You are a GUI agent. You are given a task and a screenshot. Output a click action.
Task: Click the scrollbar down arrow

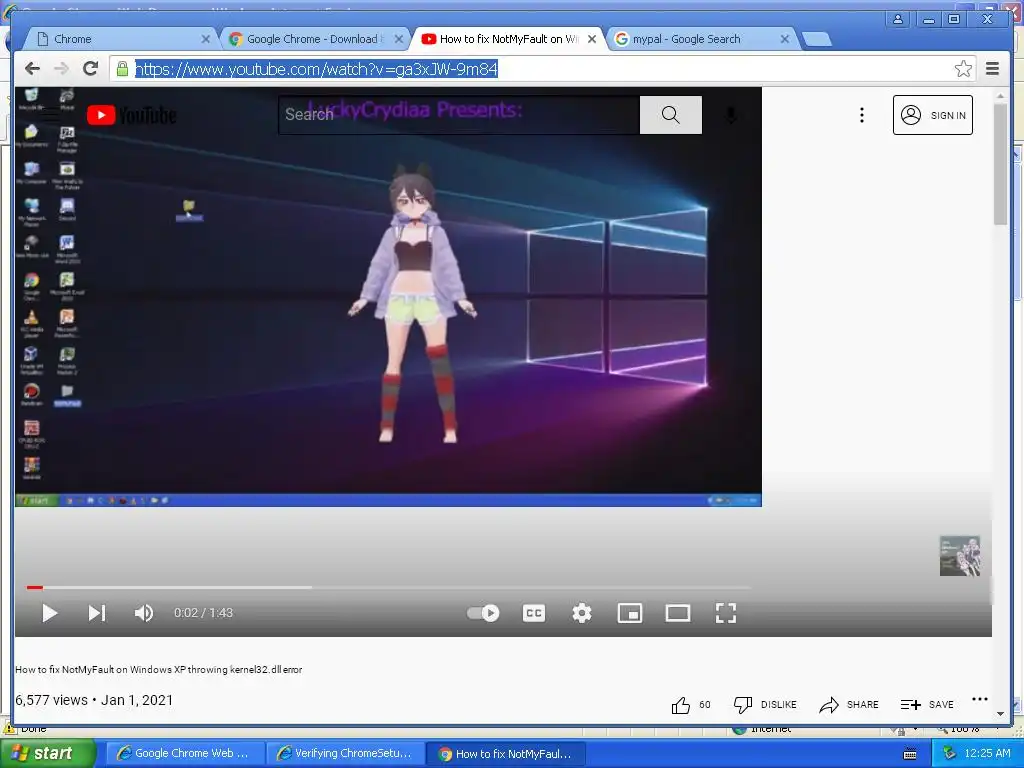tap(1000, 714)
